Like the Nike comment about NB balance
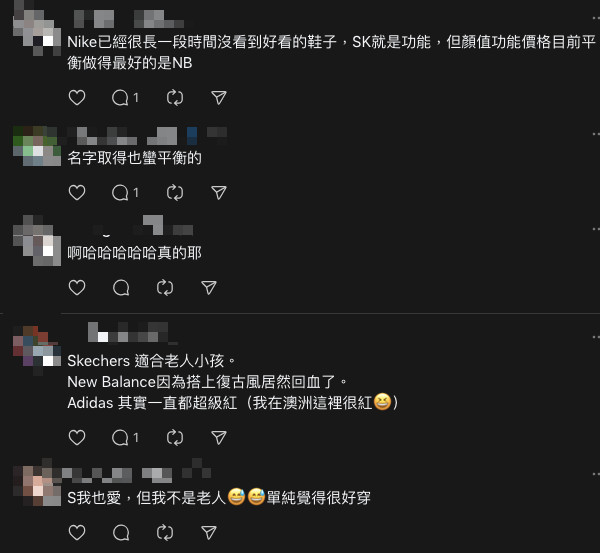The height and width of the screenshot is (553, 600). 77,98
